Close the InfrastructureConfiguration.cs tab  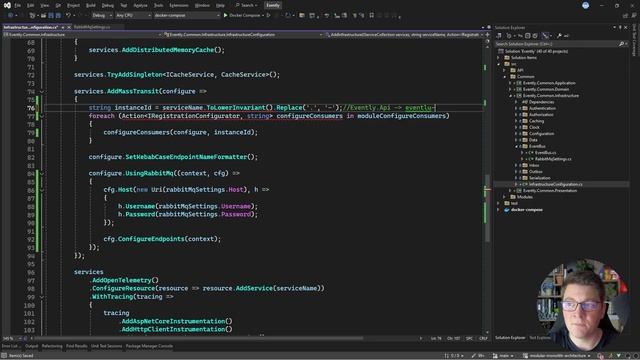click(x=69, y=27)
